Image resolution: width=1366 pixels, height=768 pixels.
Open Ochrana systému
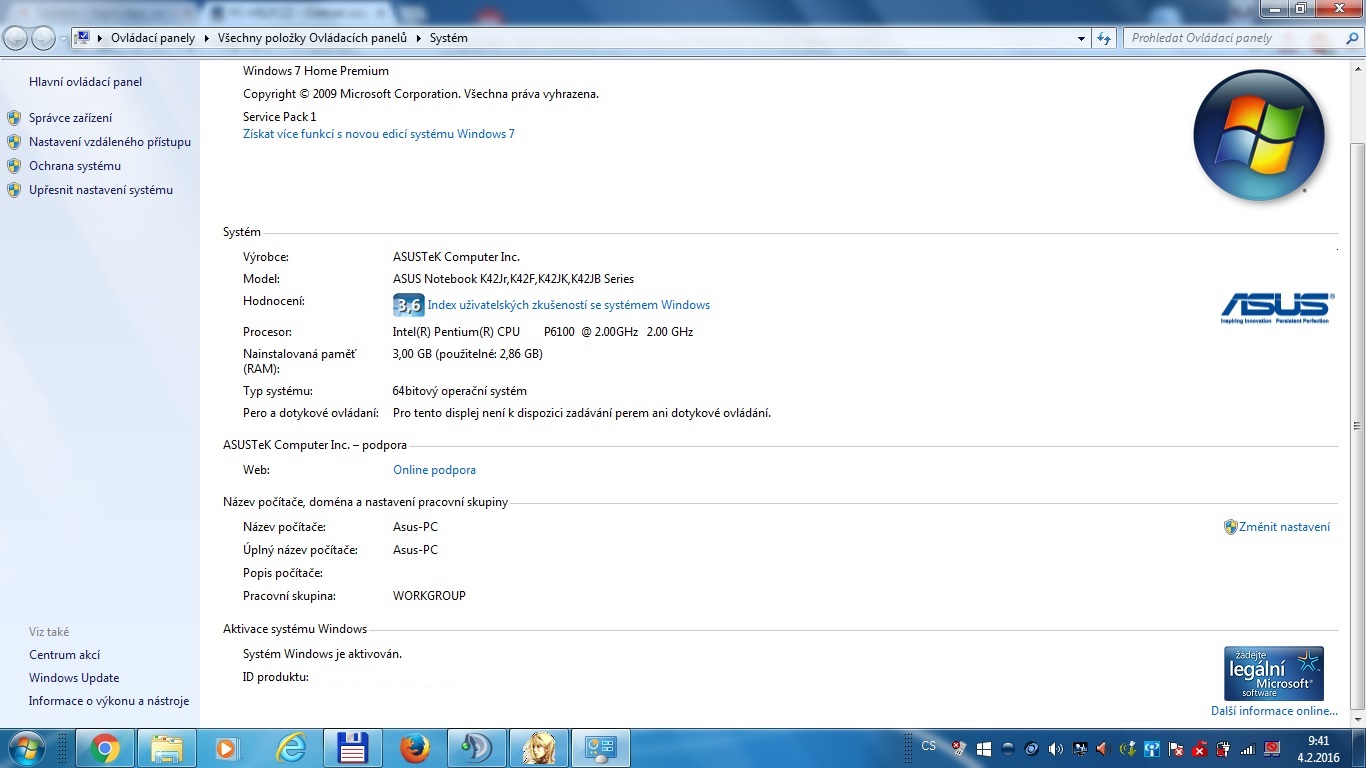tap(75, 166)
